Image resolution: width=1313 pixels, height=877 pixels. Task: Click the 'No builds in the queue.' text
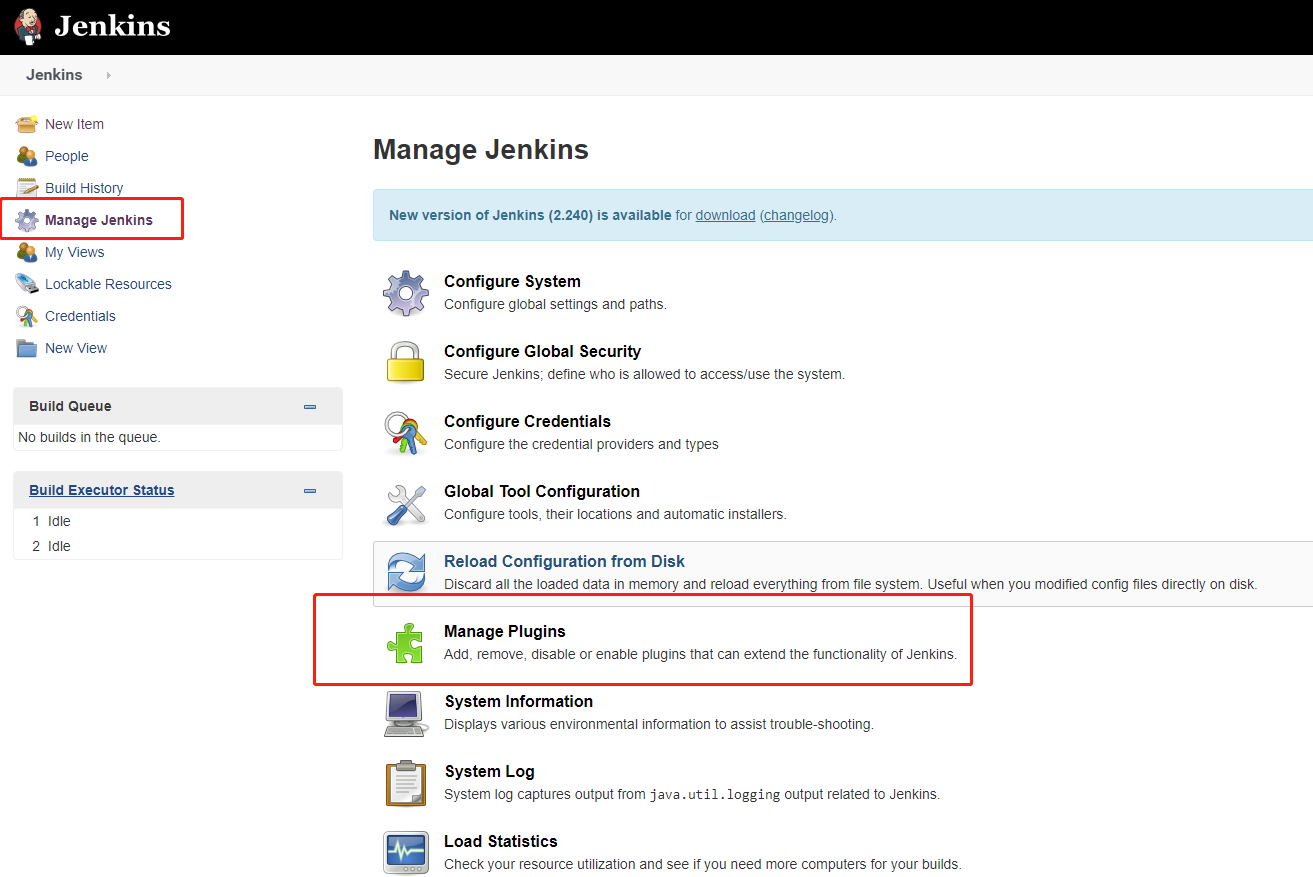89,437
